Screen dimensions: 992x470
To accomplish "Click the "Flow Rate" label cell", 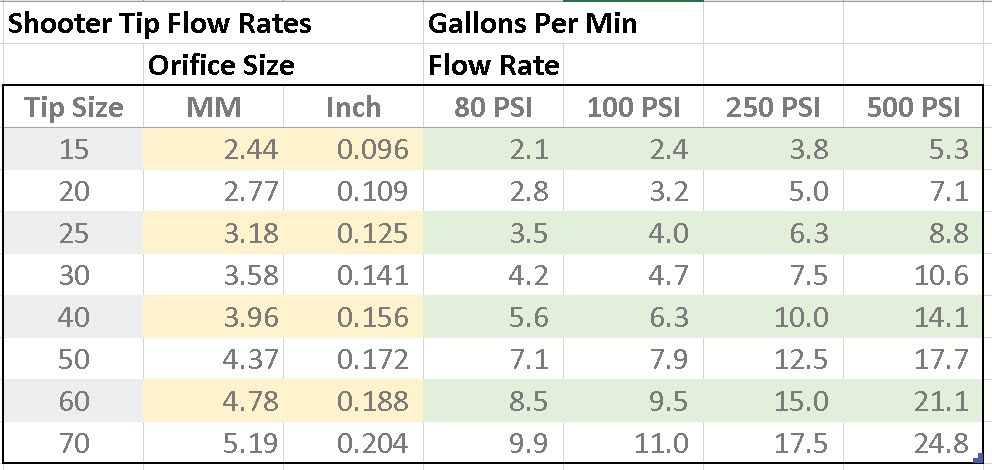I will pos(494,66).
